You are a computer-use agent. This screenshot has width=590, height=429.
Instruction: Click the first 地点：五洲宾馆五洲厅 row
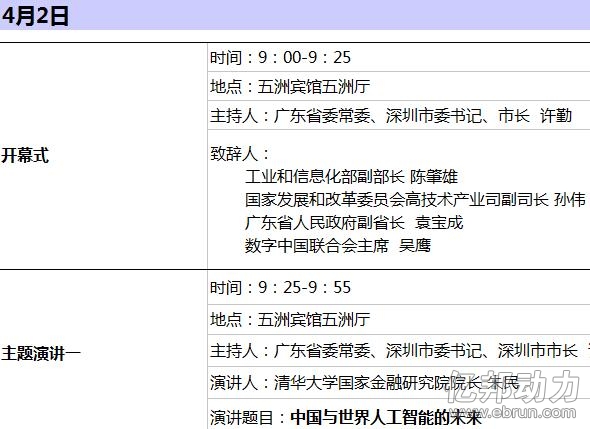click(x=399, y=86)
